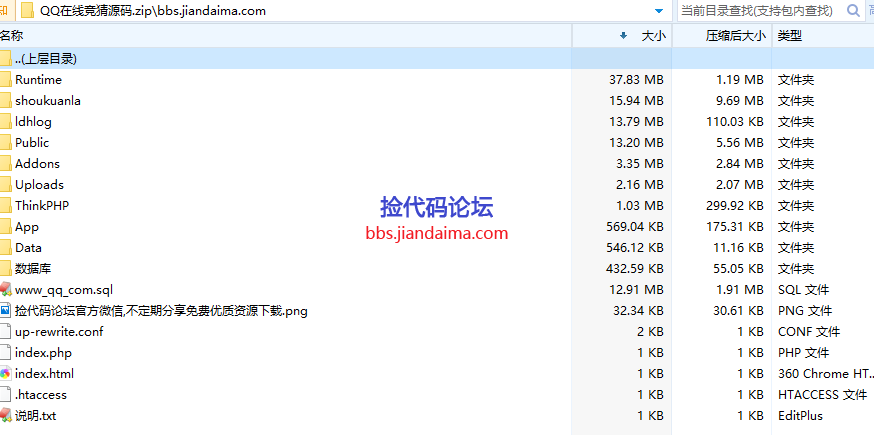Click the index.php file icon
The image size is (874, 435).
coord(5,352)
